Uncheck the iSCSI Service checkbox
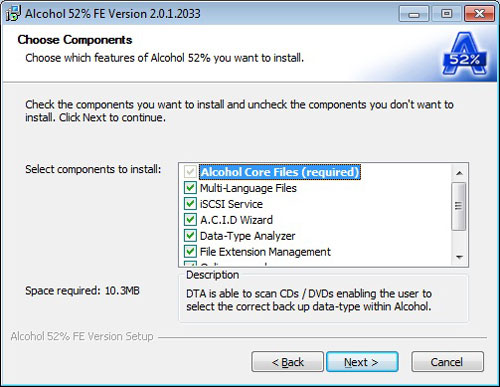Image resolution: width=500 pixels, height=387 pixels. click(x=190, y=204)
